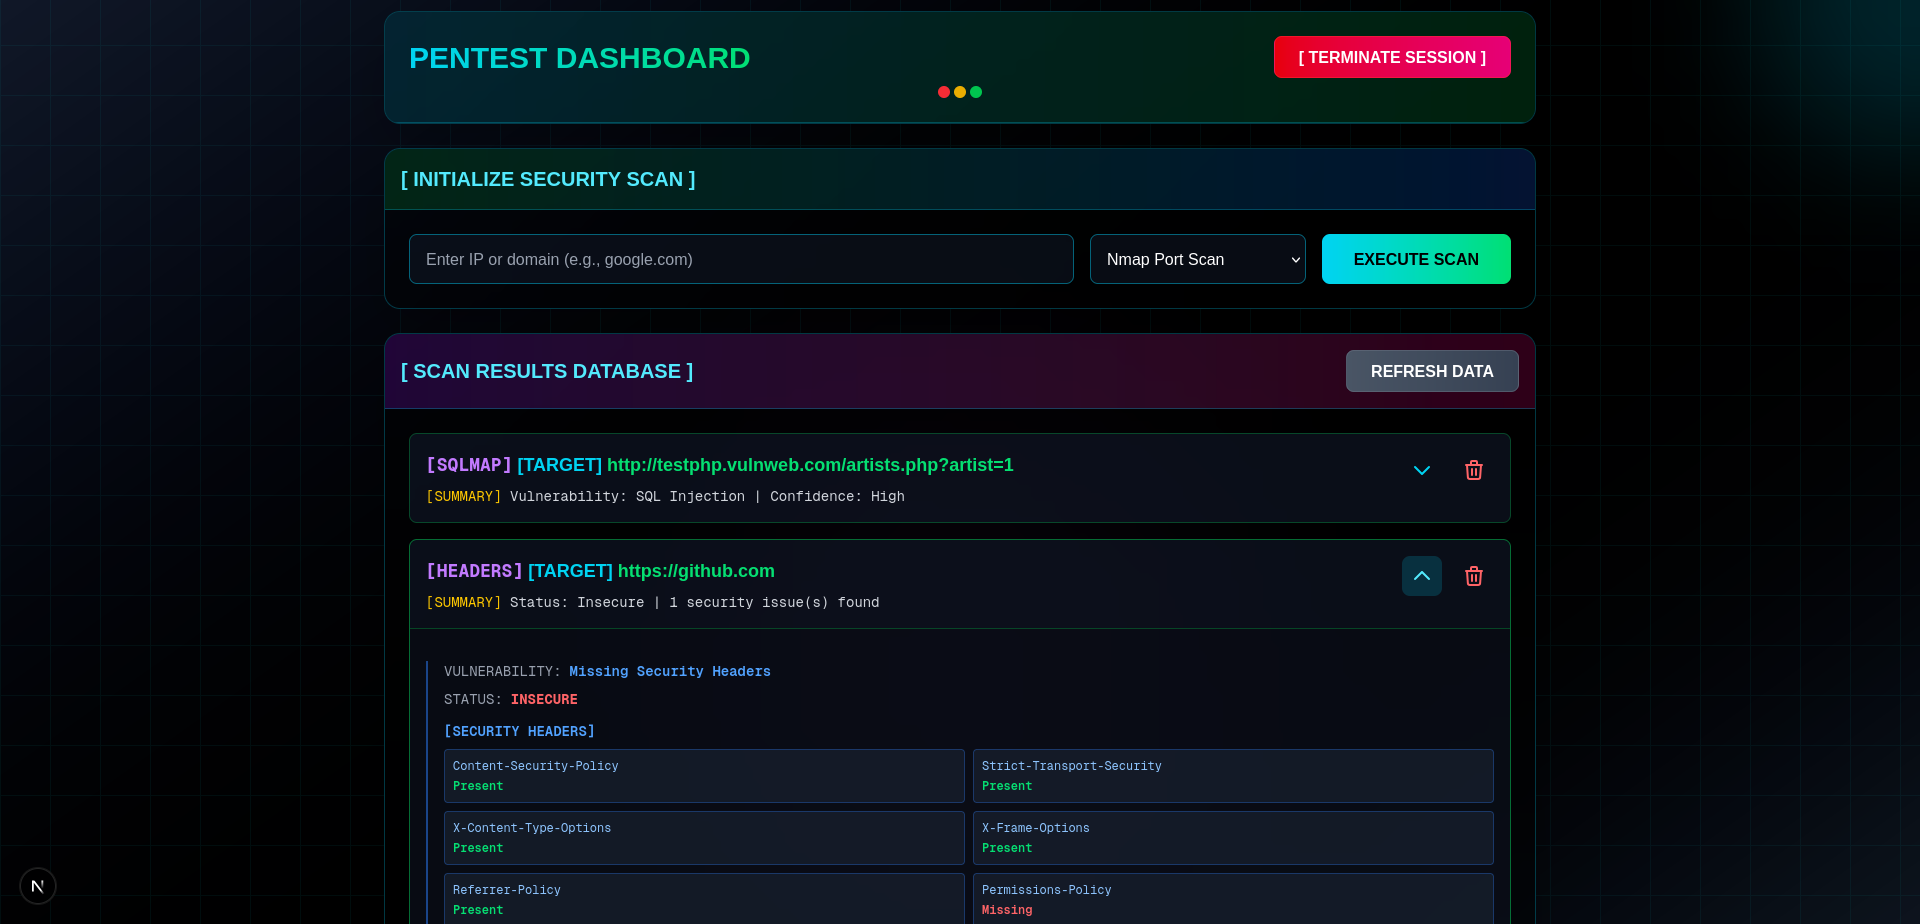Delete the HEADERS github.com scan result
The image size is (1920, 924).
[x=1473, y=576]
